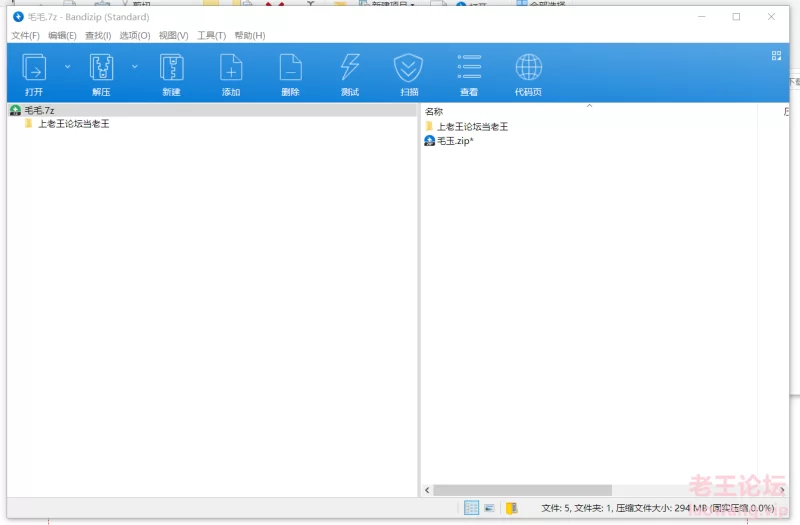
Task: Add files using the 添加 icon
Action: [231, 74]
